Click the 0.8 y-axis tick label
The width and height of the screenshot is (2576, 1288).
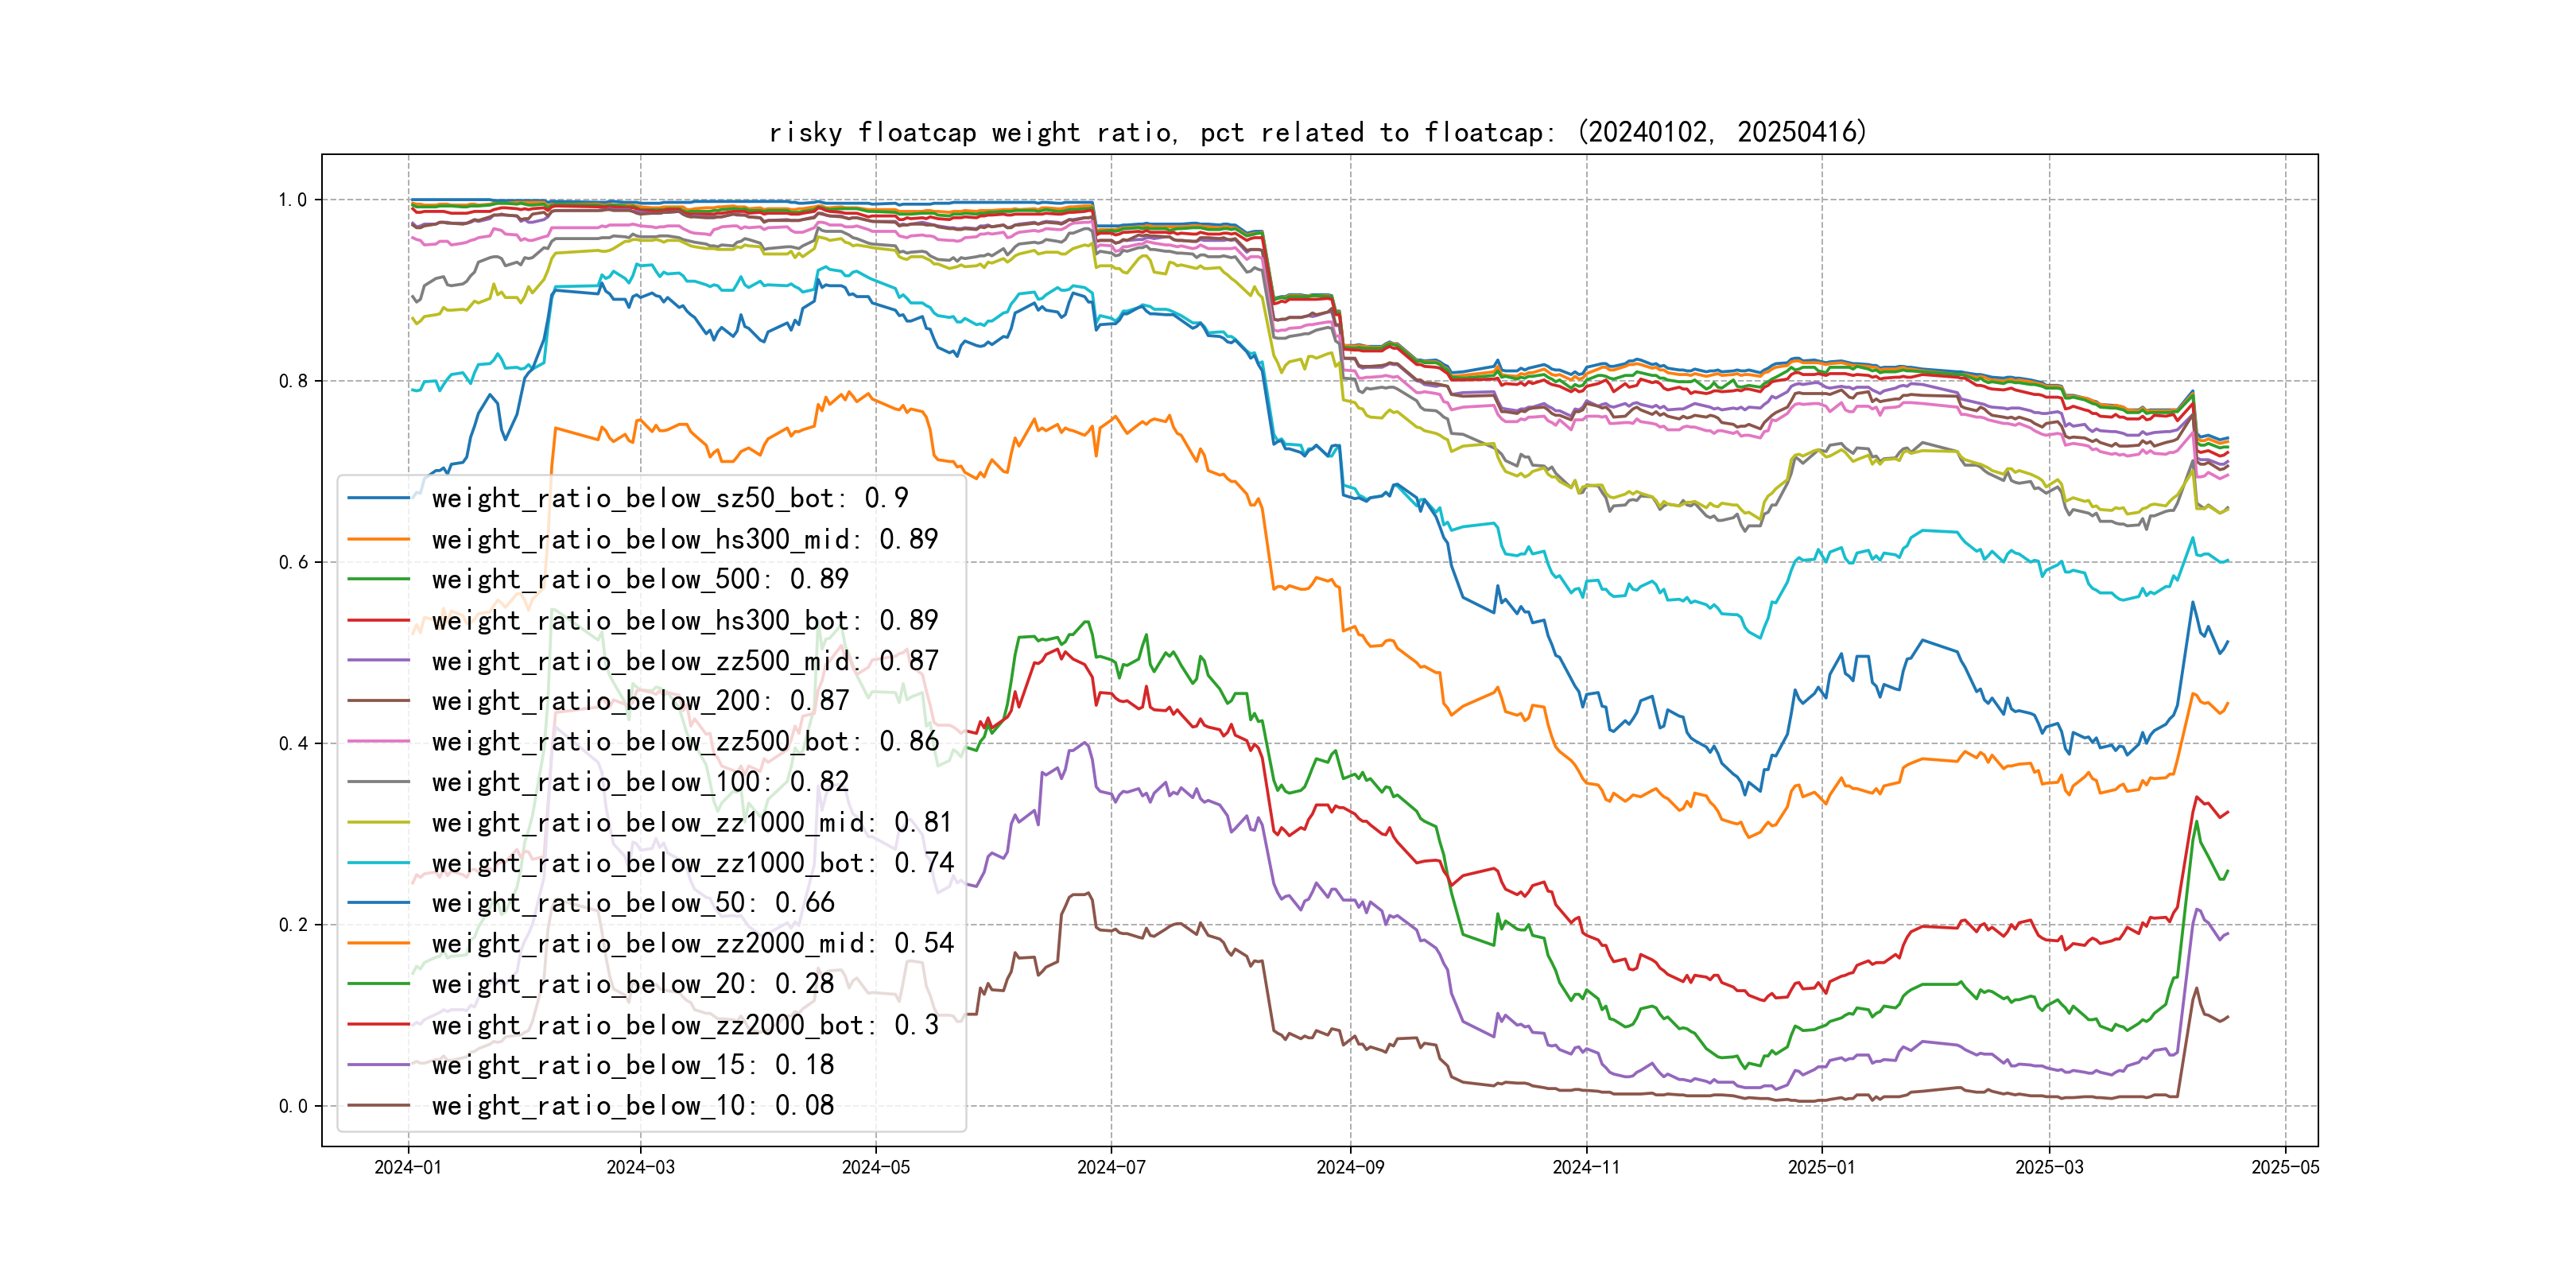pyautogui.click(x=293, y=381)
